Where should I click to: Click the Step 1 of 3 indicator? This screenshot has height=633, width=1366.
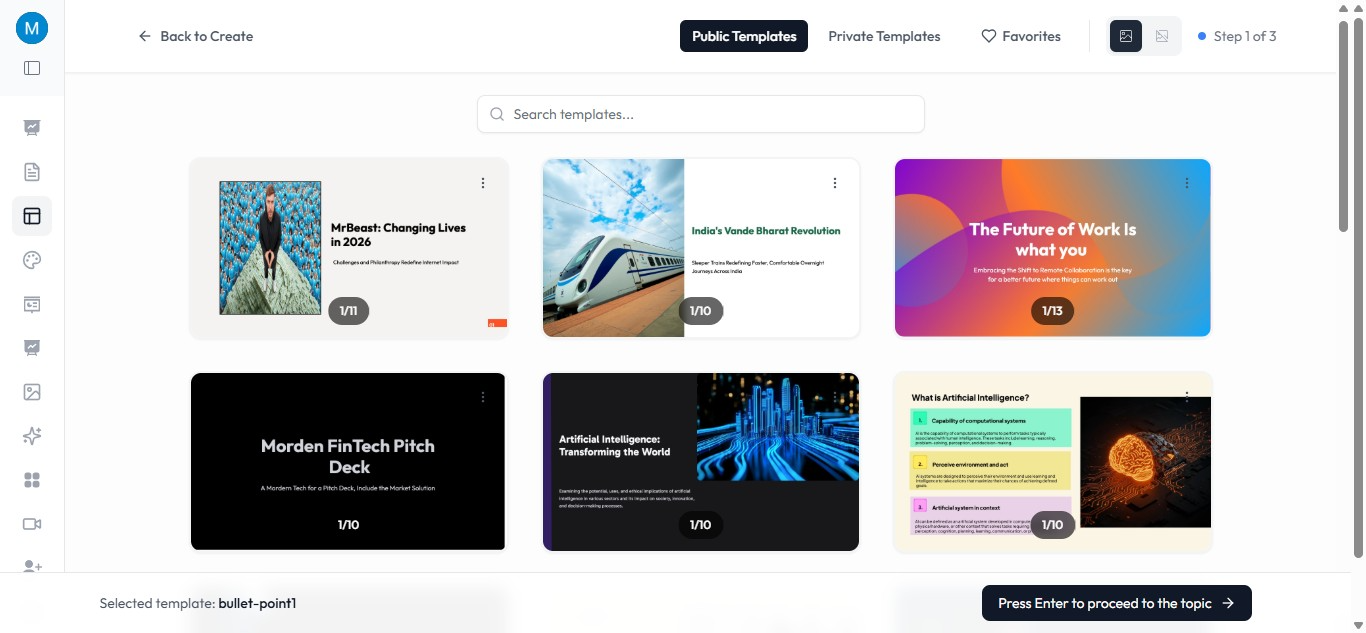(1237, 36)
